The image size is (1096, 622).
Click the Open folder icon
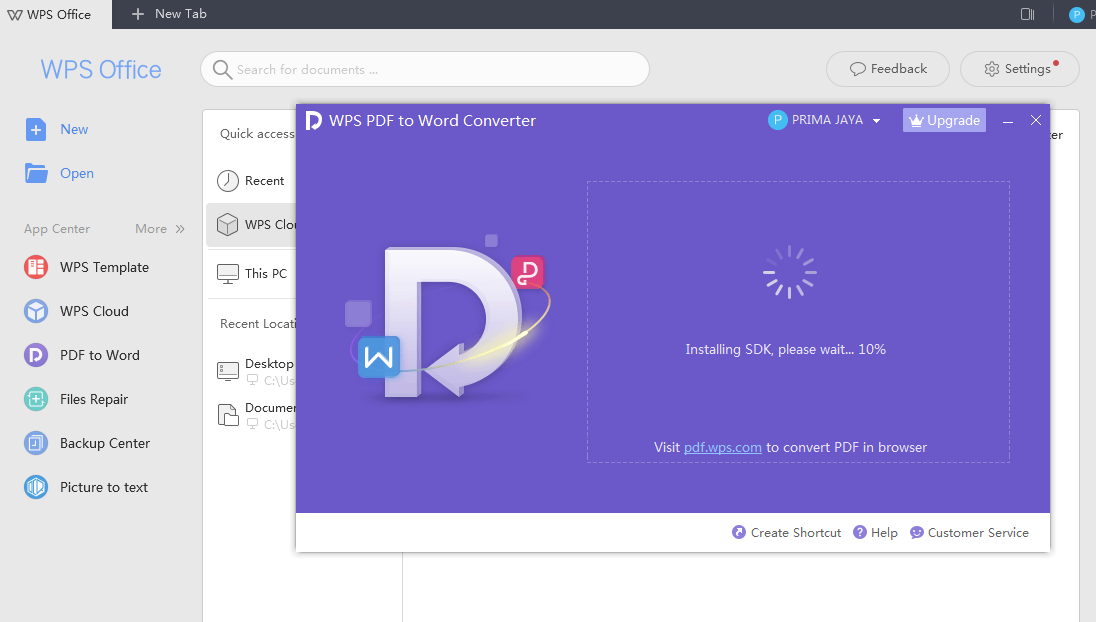[36, 173]
